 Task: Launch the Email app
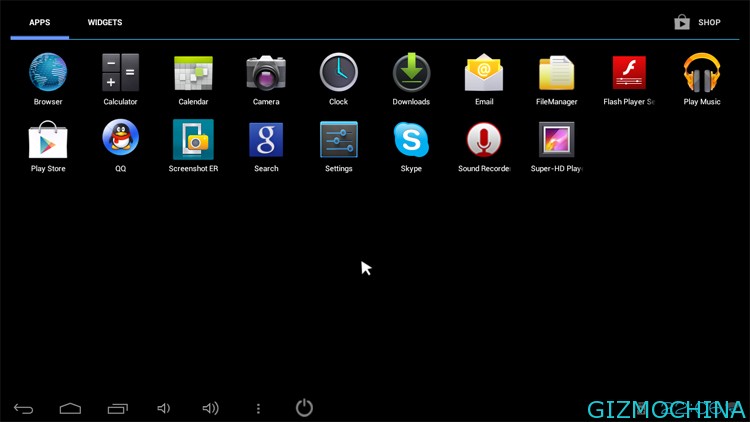point(484,74)
